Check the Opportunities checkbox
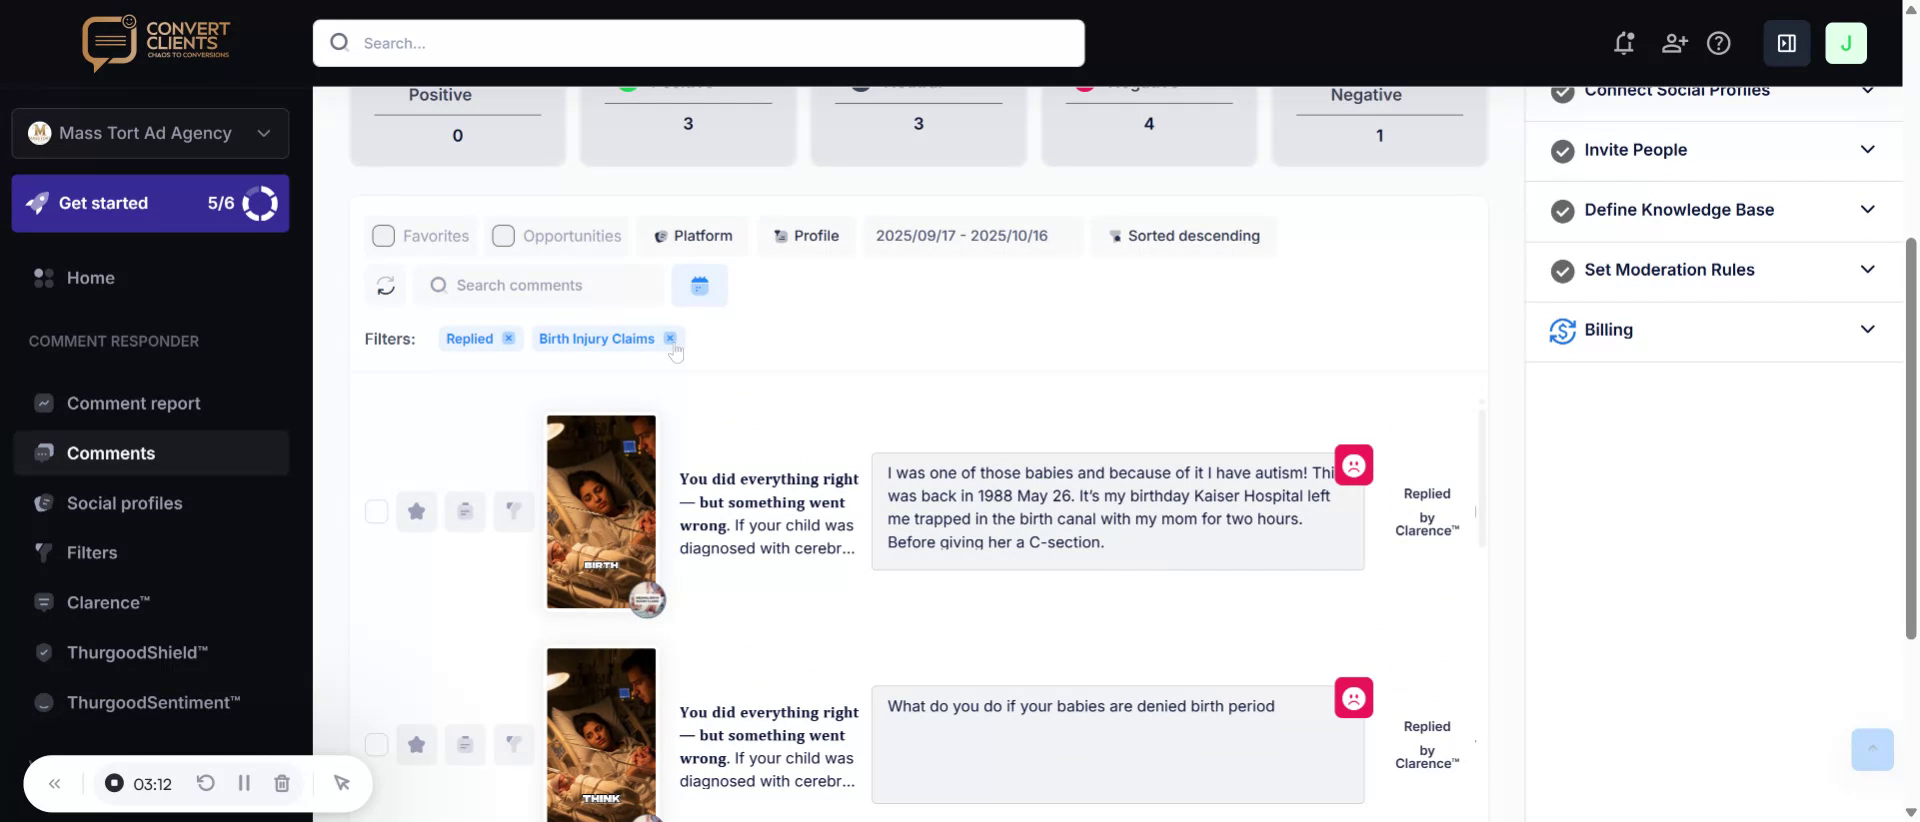 (503, 236)
